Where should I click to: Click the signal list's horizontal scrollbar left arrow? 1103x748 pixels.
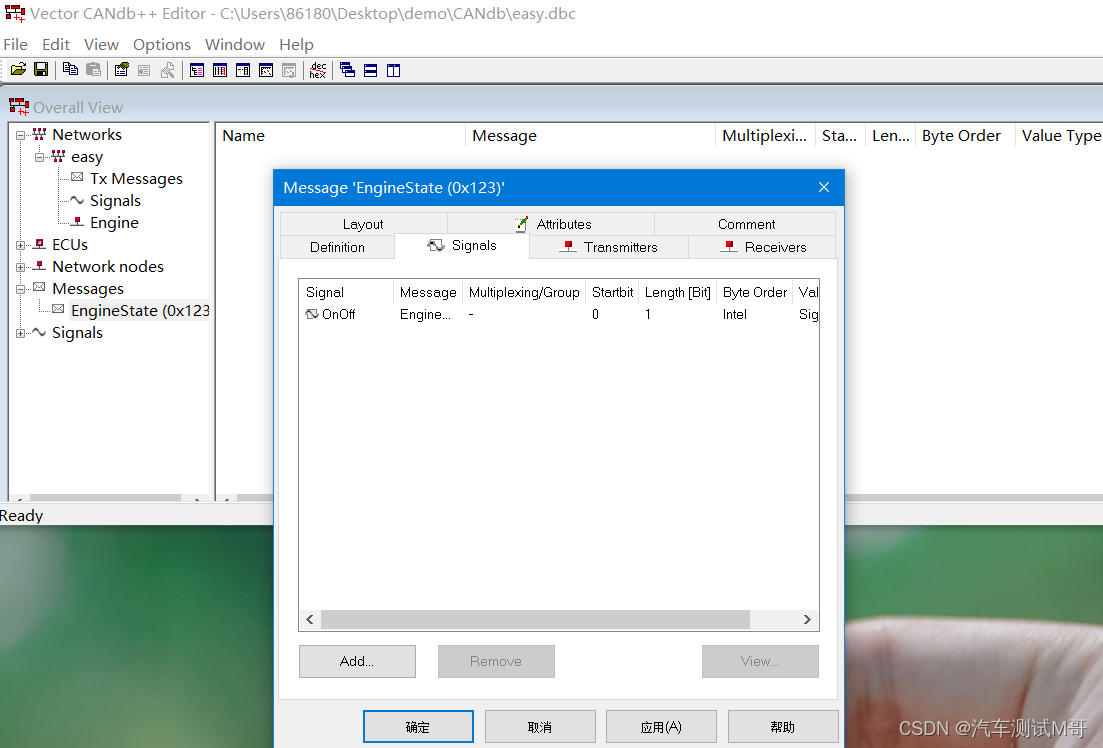pyautogui.click(x=310, y=619)
